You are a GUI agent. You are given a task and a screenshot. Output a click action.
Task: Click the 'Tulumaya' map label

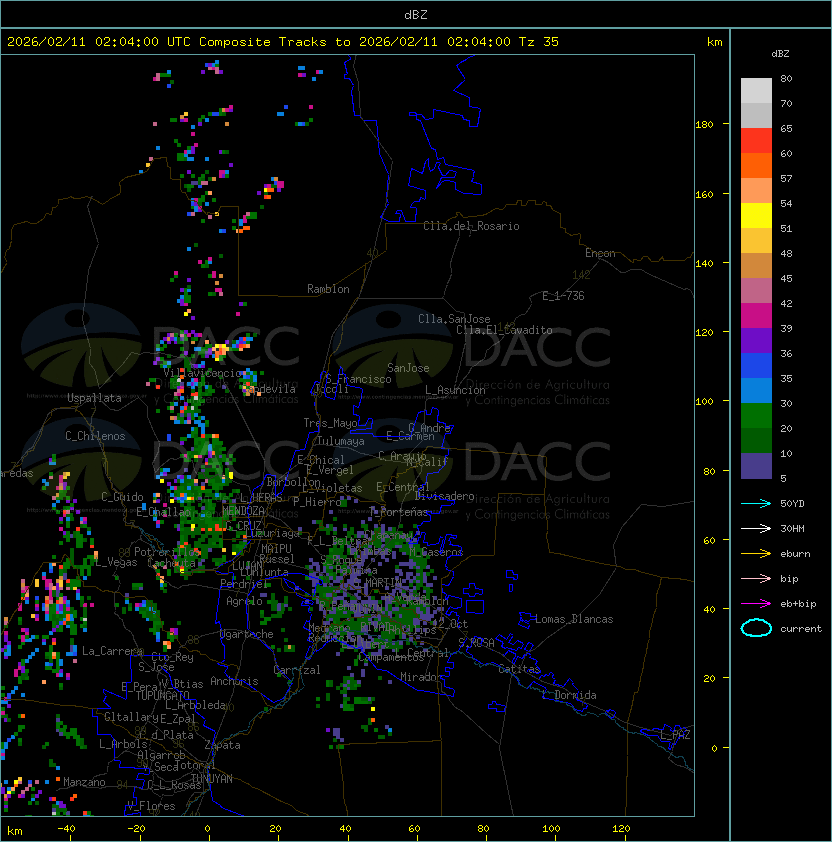(x=341, y=441)
